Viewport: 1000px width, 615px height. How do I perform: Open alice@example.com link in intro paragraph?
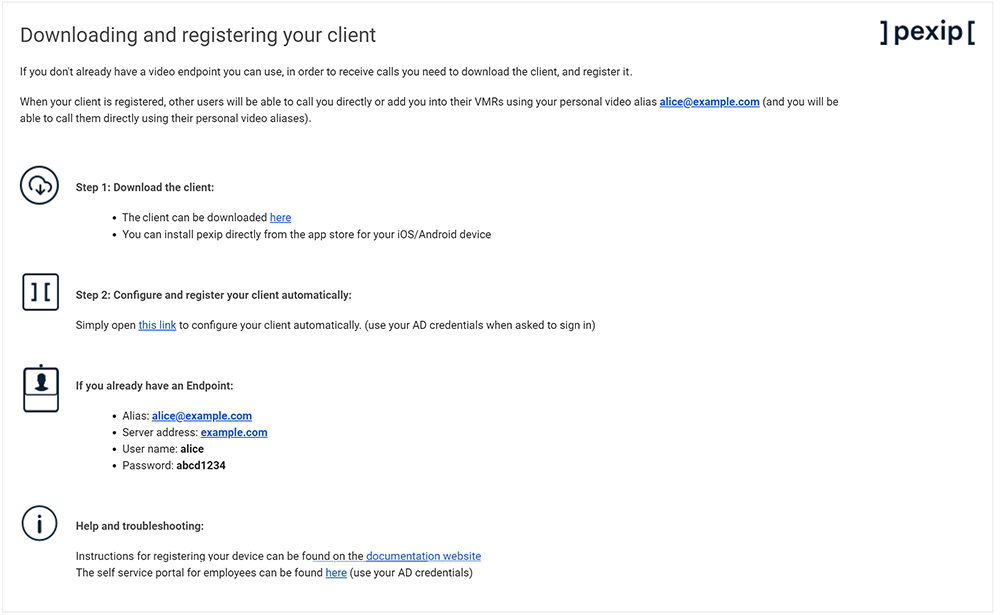click(x=709, y=102)
